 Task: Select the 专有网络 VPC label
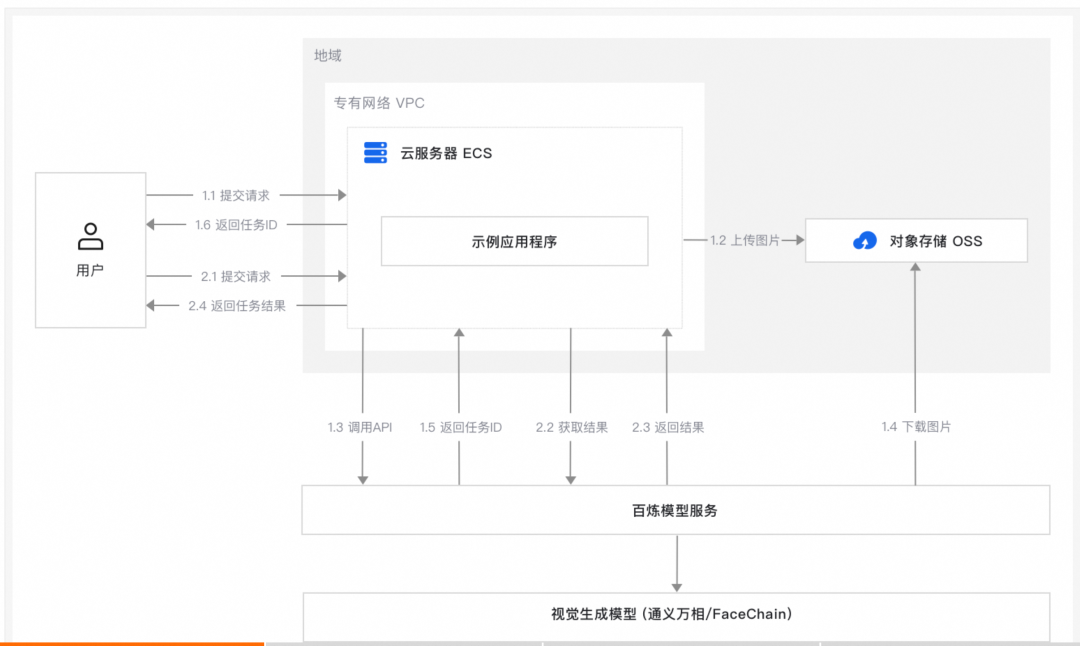[x=380, y=103]
